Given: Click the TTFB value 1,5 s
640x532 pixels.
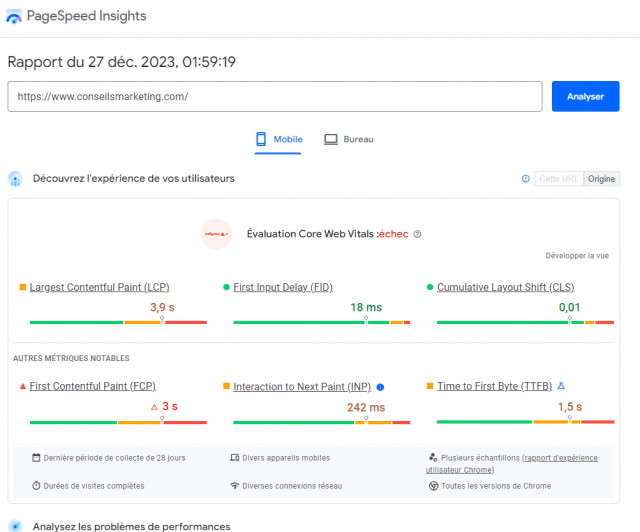Looking at the screenshot, I should pyautogui.click(x=570, y=407).
